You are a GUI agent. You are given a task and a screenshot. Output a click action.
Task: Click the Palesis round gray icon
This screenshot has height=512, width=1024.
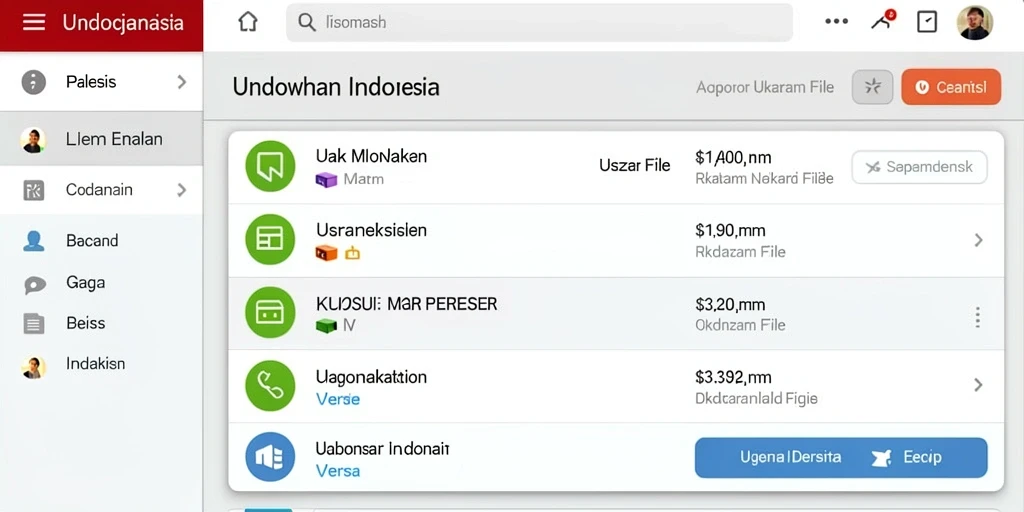pos(34,82)
